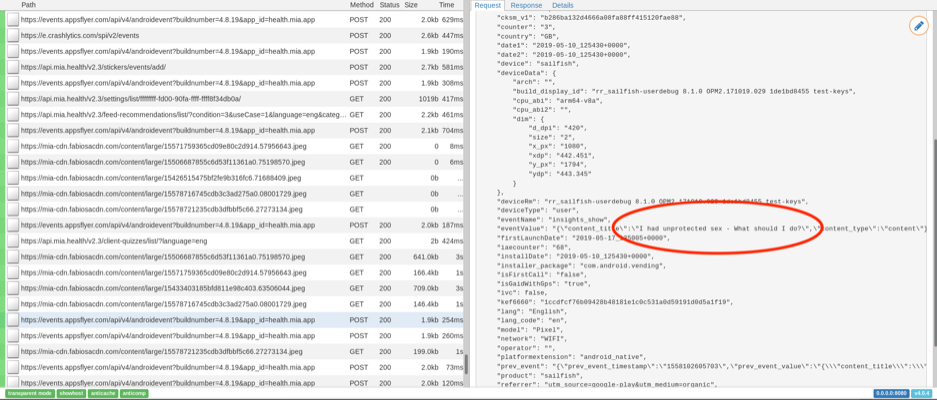Select the Request tab
Viewport: 937px width, 400px height.
(488, 5)
